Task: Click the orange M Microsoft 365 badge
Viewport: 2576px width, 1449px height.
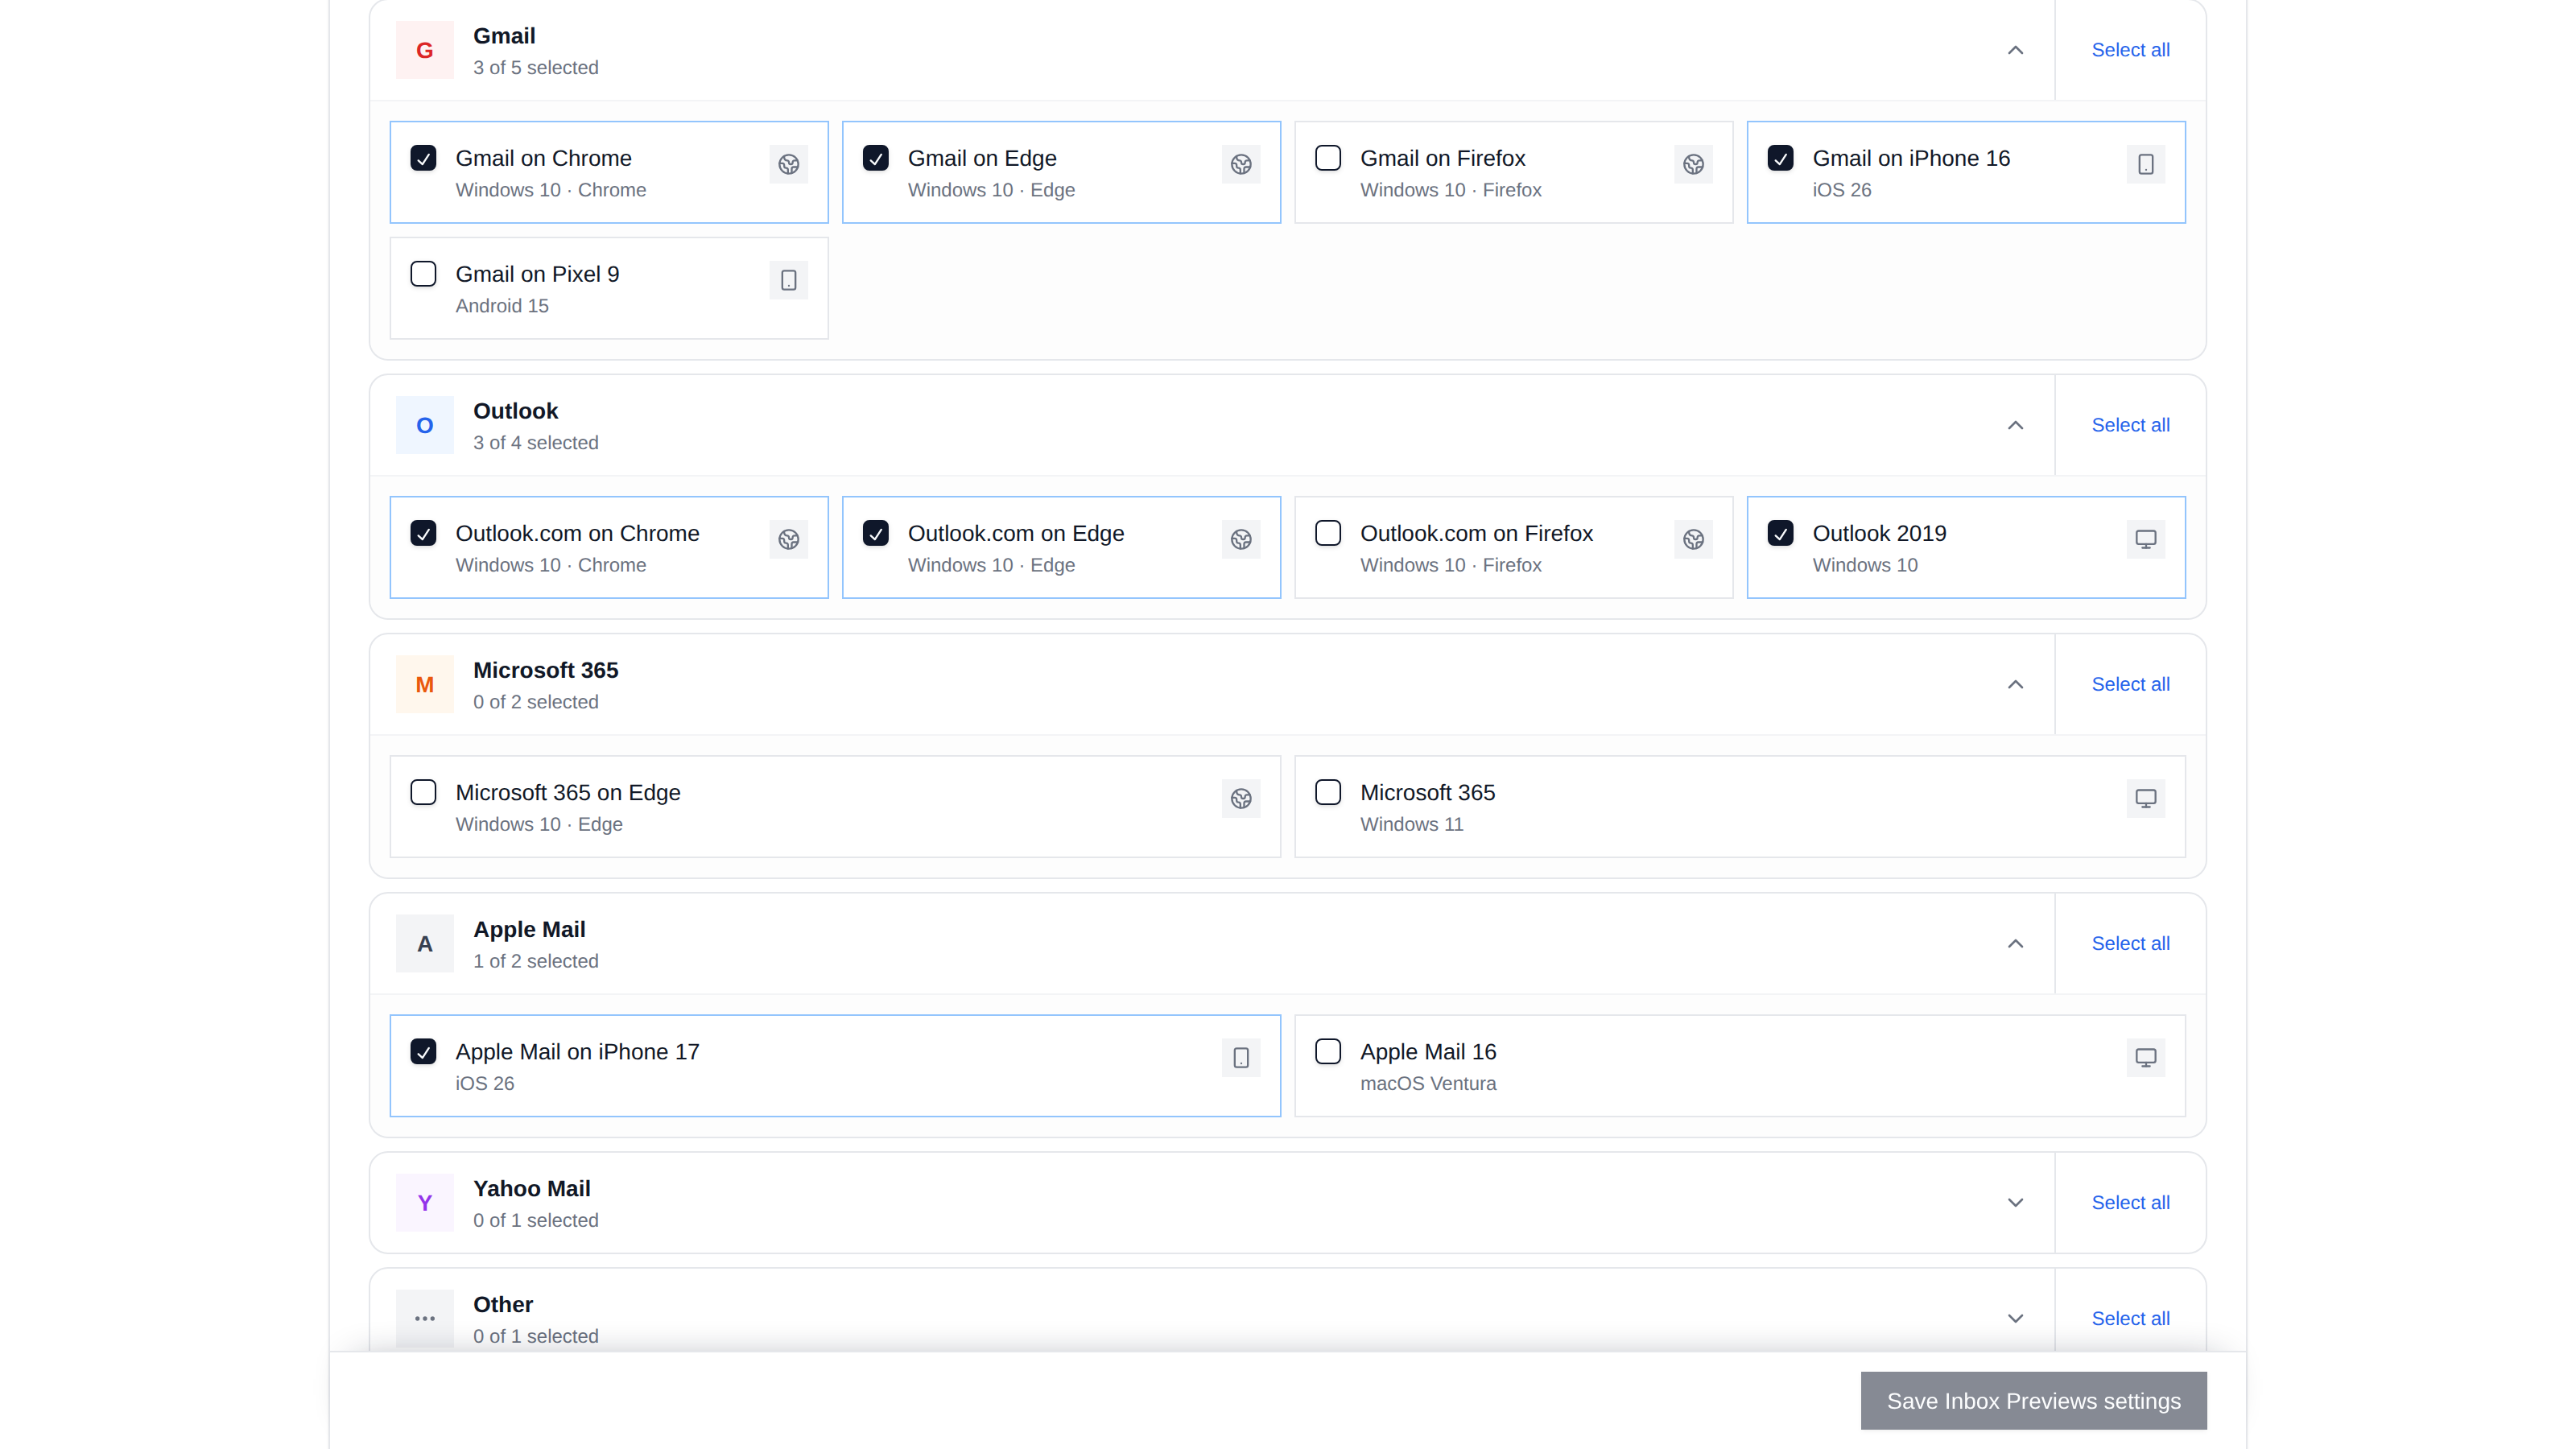Action: point(424,684)
